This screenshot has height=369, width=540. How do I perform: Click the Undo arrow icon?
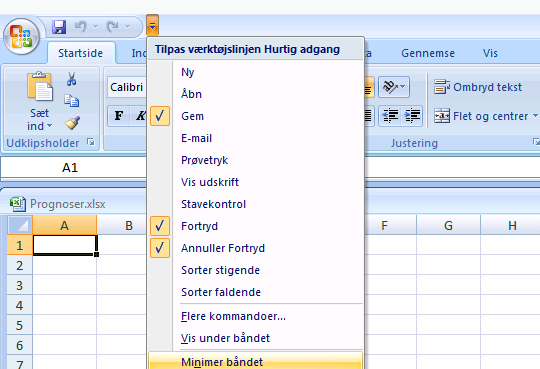81,27
